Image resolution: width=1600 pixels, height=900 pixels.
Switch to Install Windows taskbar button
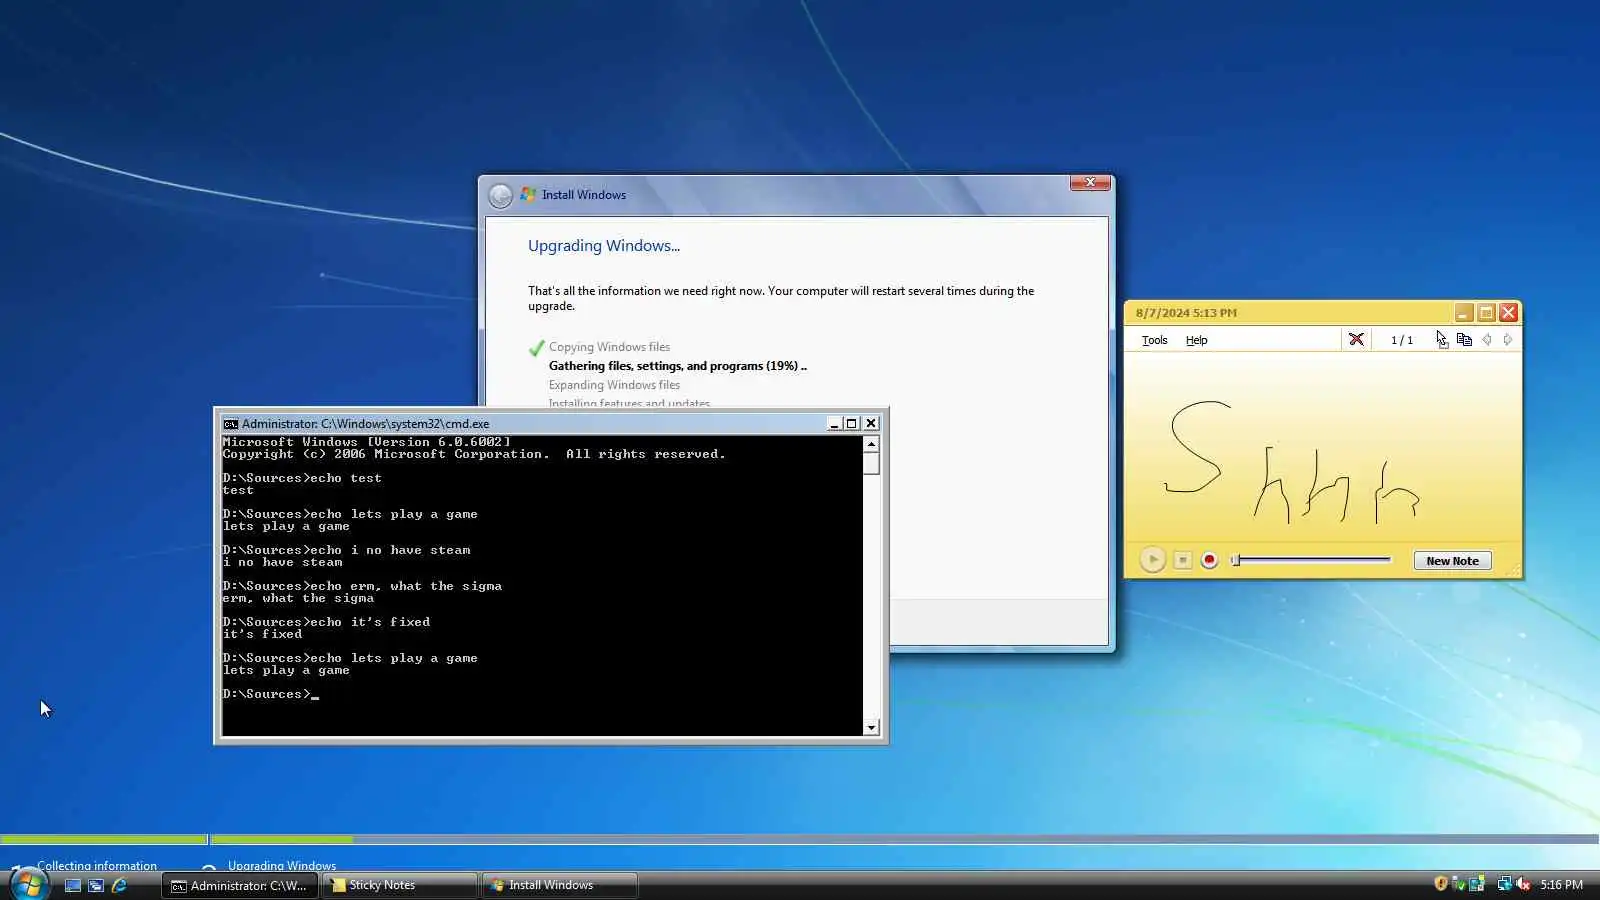[x=559, y=885]
